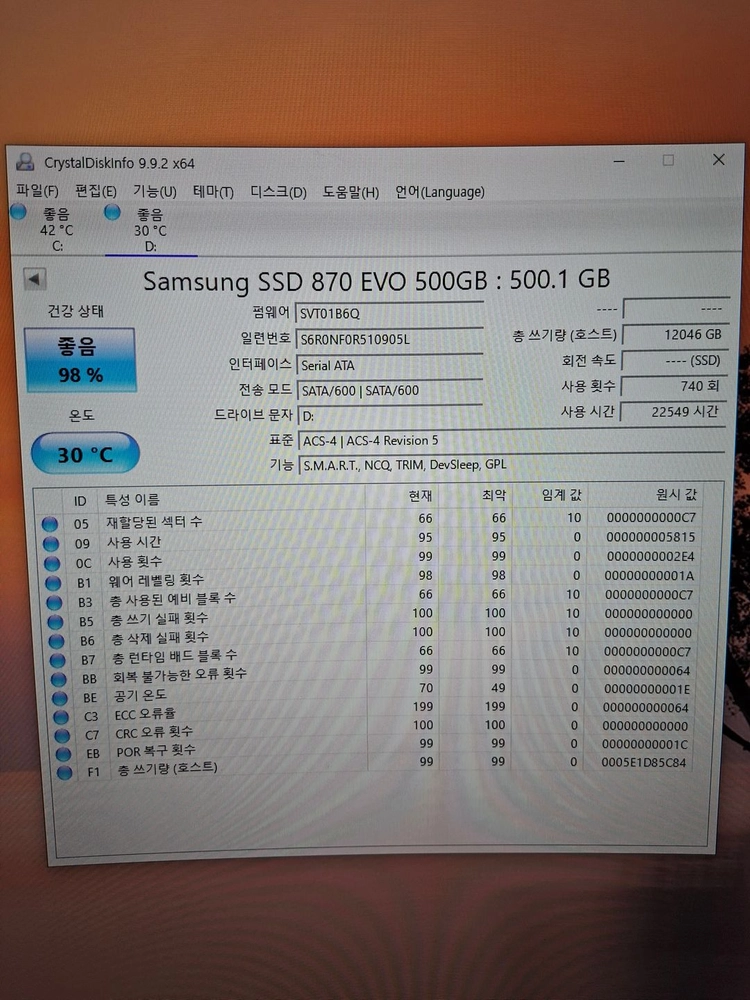Click the previous disk arrow button

coord(34,279)
